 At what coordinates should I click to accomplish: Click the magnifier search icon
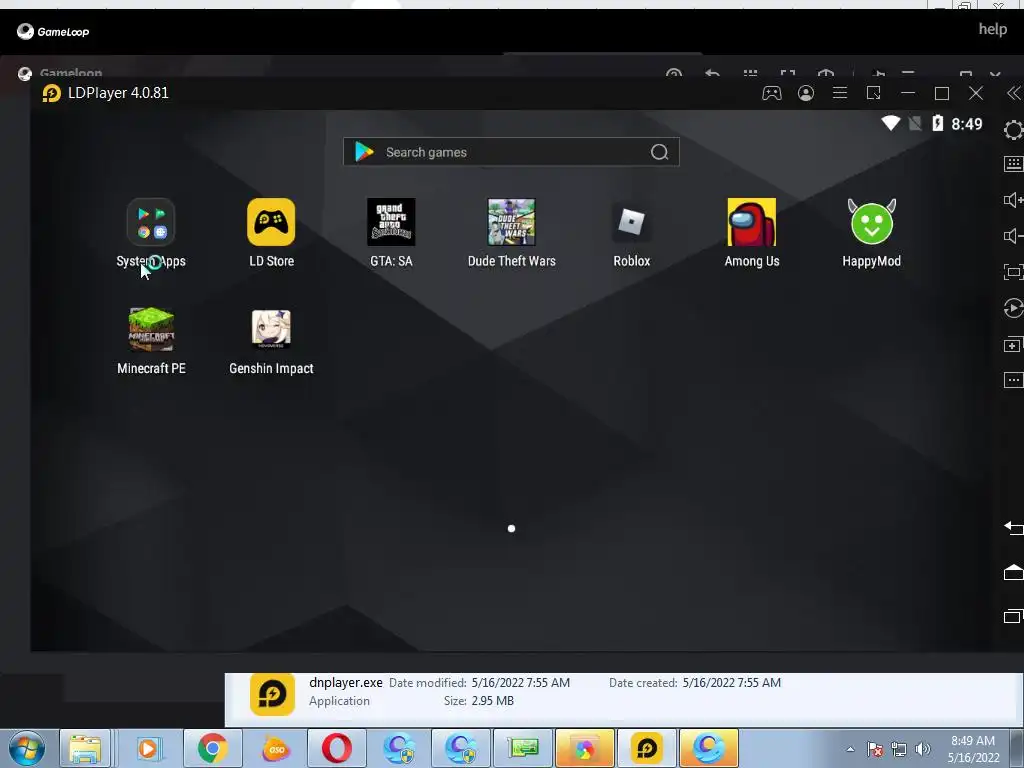(x=660, y=152)
